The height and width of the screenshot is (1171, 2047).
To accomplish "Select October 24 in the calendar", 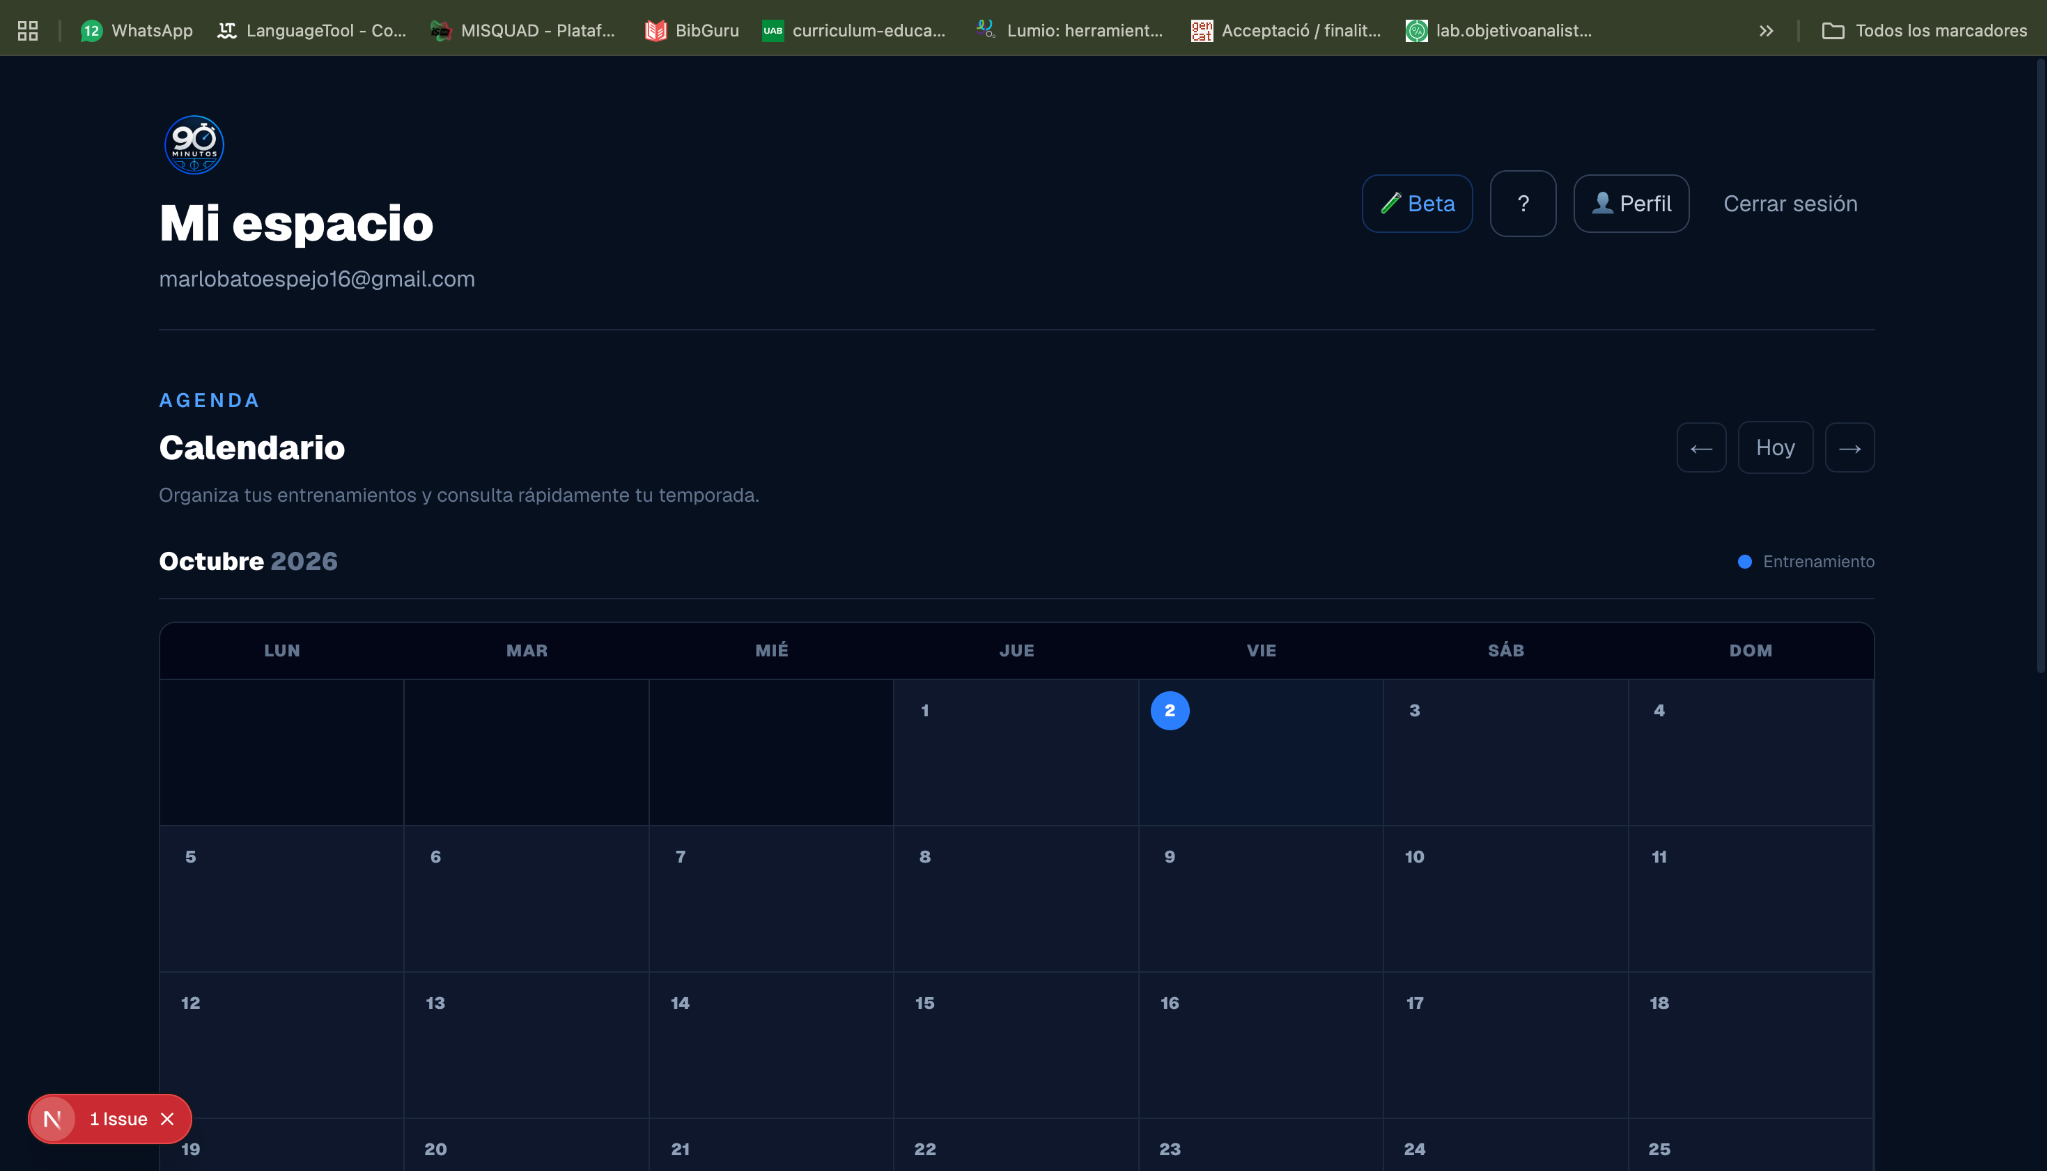I will [x=1505, y=1146].
